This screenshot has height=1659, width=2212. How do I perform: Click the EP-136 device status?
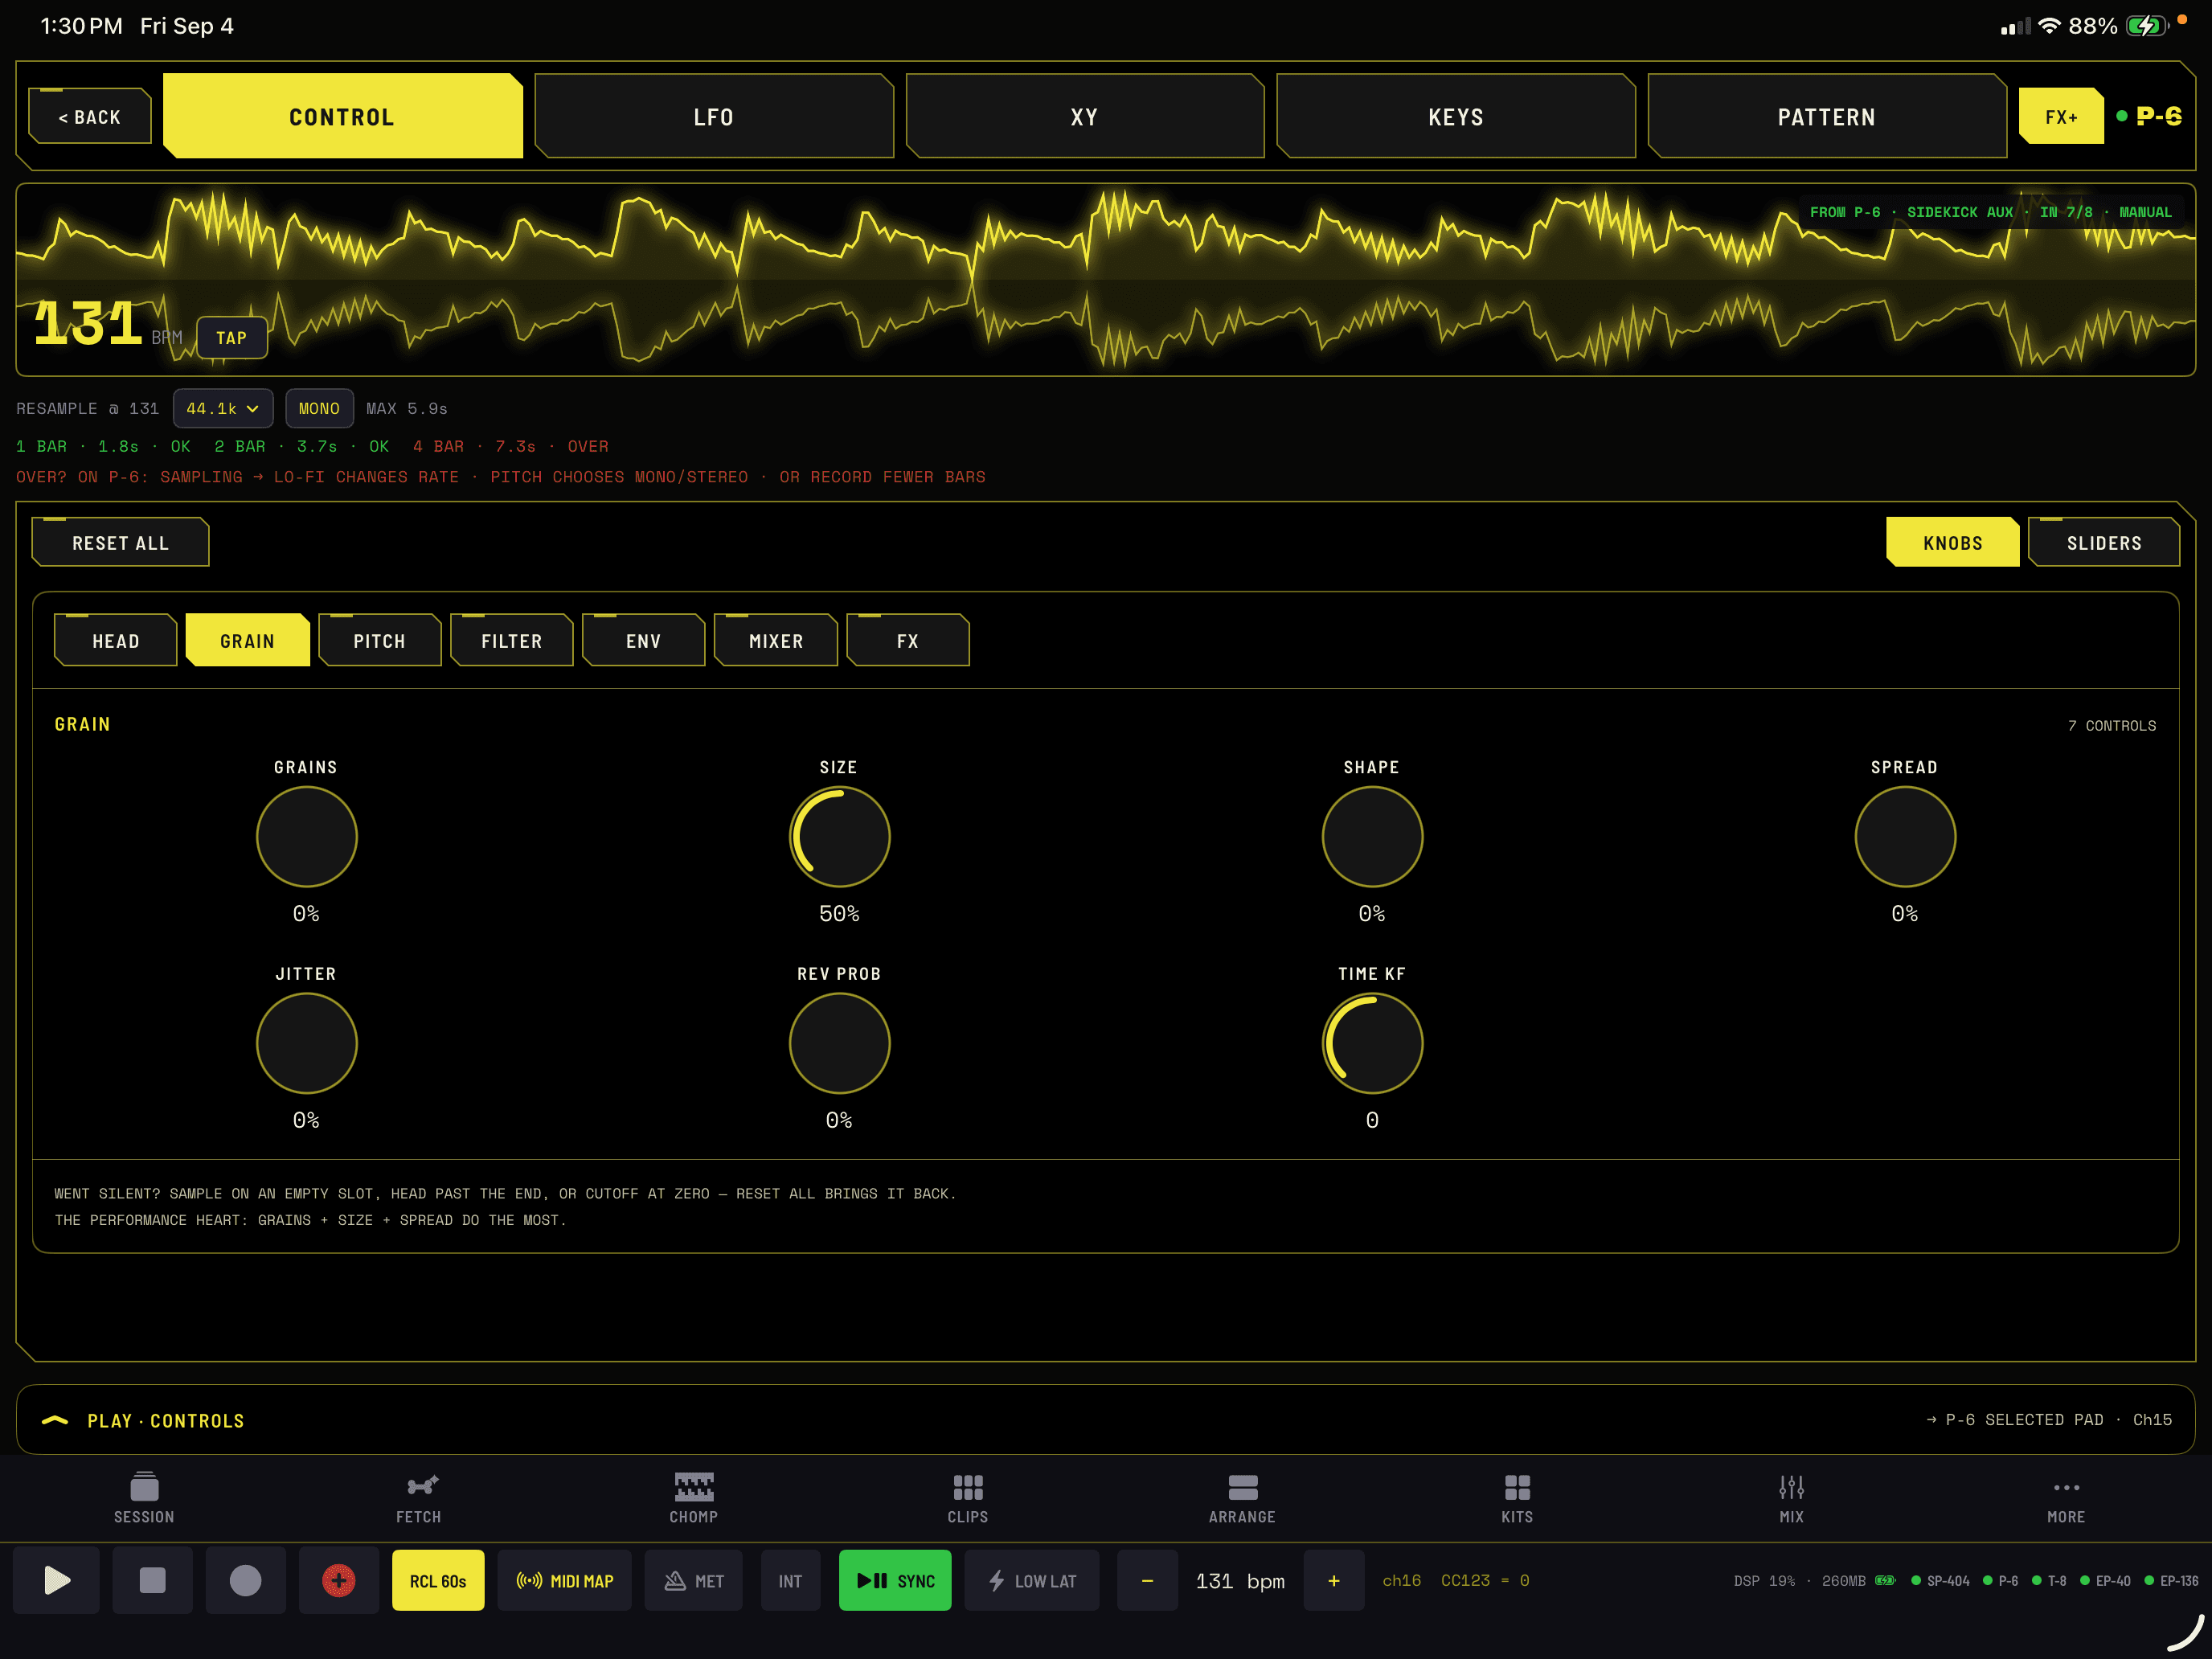coord(2171,1581)
